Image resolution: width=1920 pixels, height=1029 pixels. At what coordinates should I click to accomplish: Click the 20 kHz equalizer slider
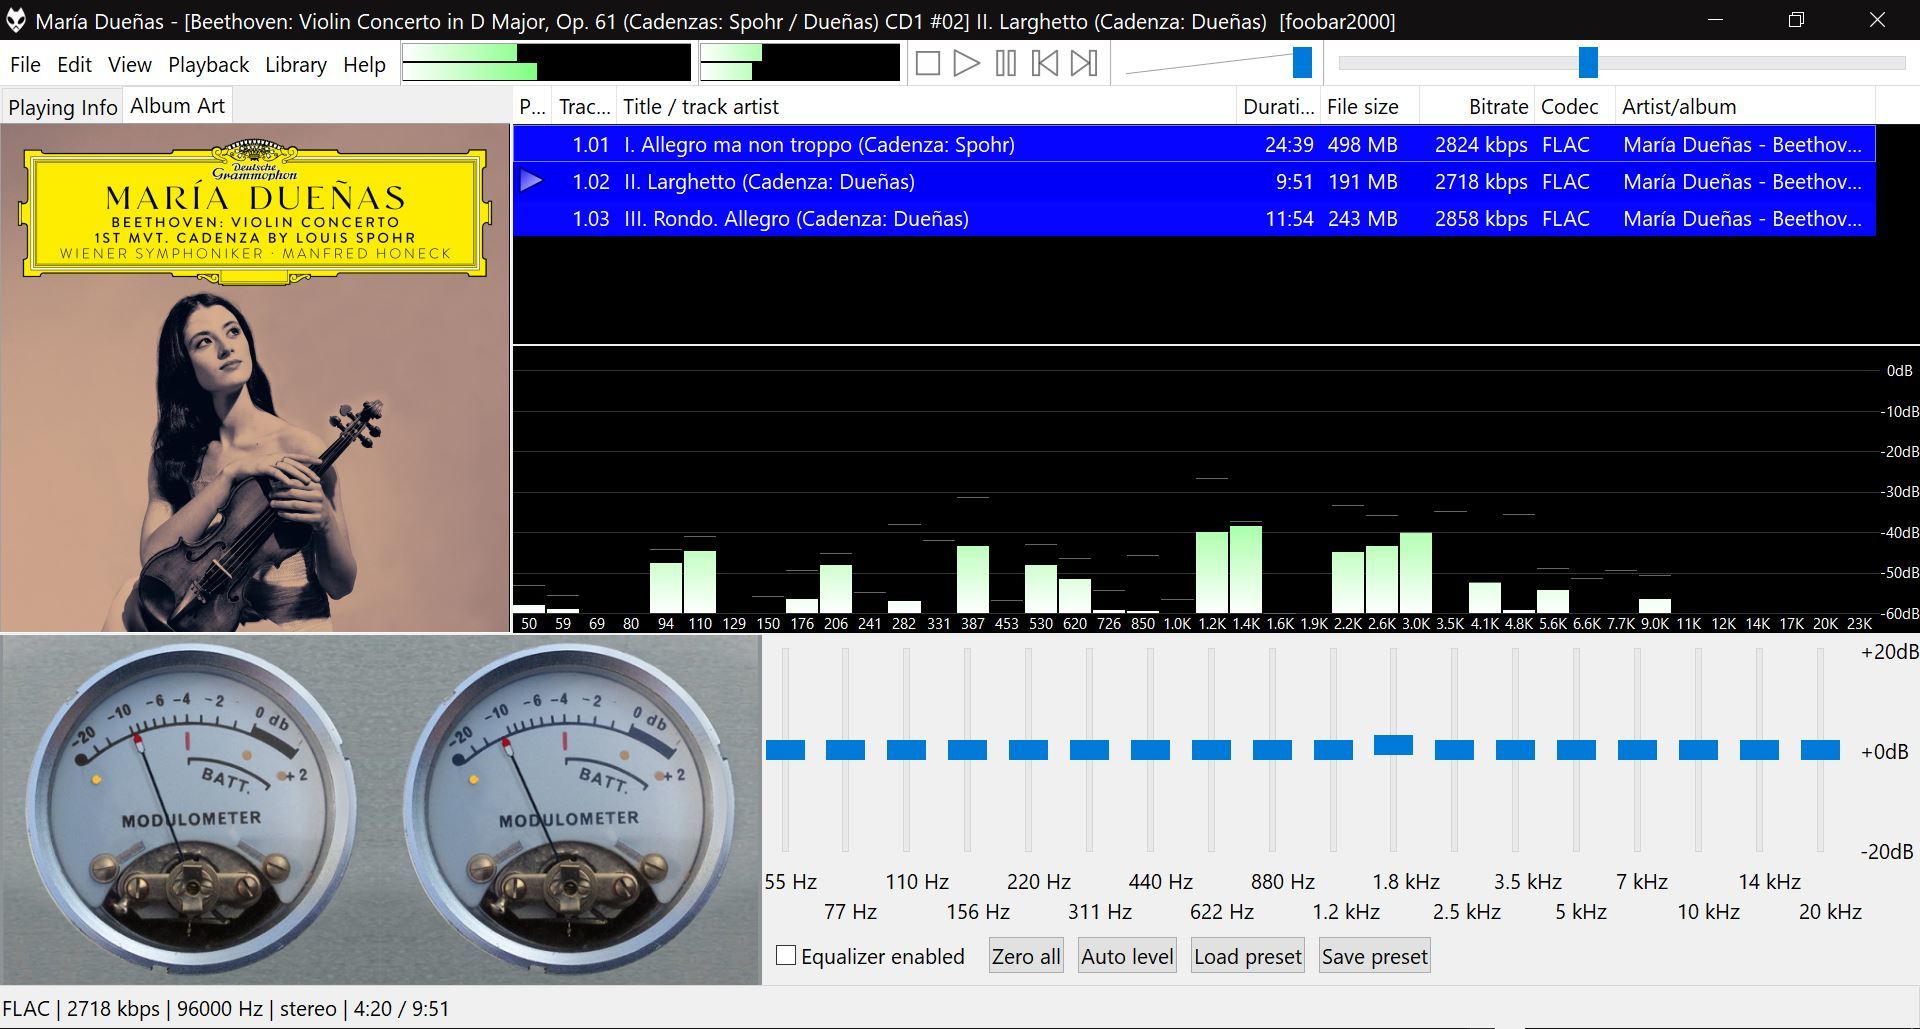point(1821,750)
